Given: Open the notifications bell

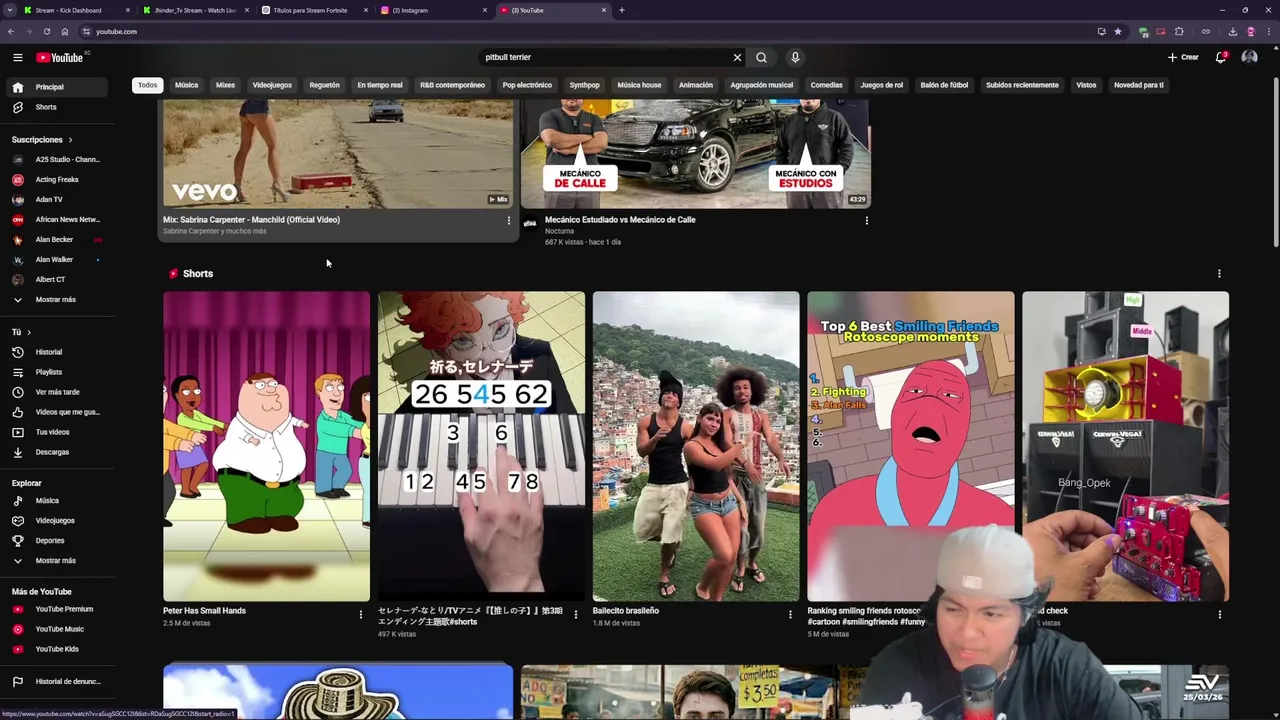Looking at the screenshot, I should [x=1220, y=57].
